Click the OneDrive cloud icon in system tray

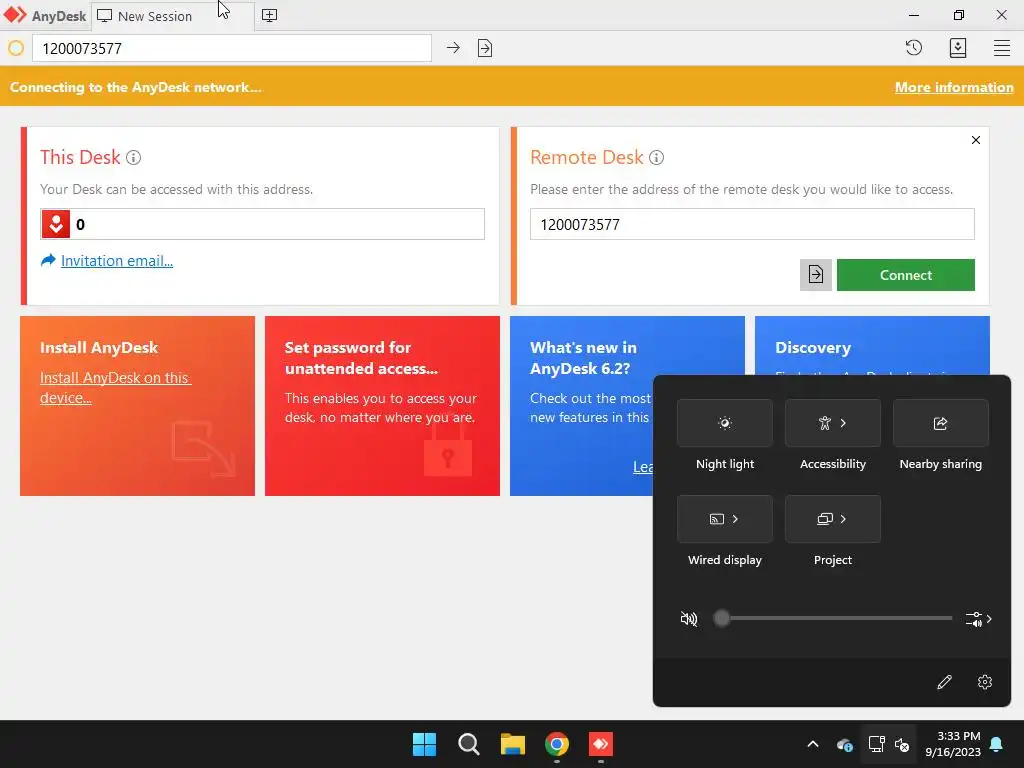pyautogui.click(x=844, y=744)
